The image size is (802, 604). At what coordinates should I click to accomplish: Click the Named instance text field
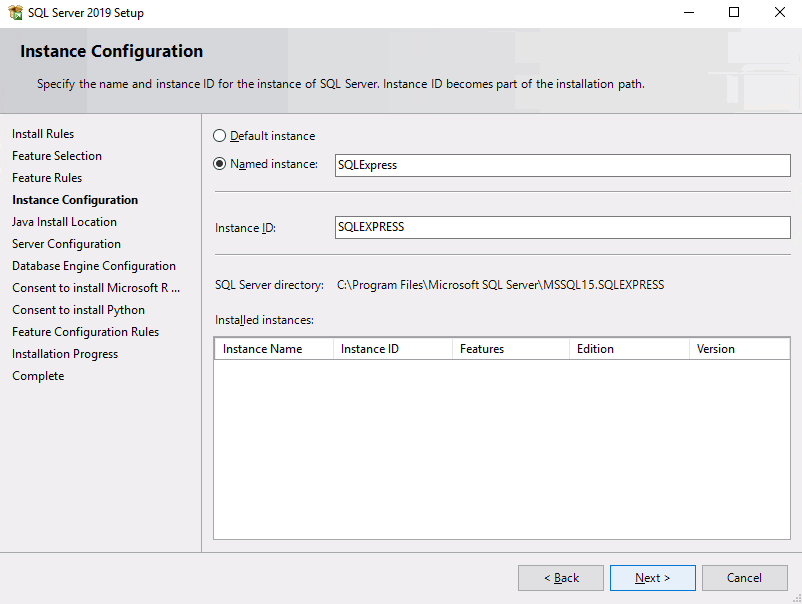563,165
